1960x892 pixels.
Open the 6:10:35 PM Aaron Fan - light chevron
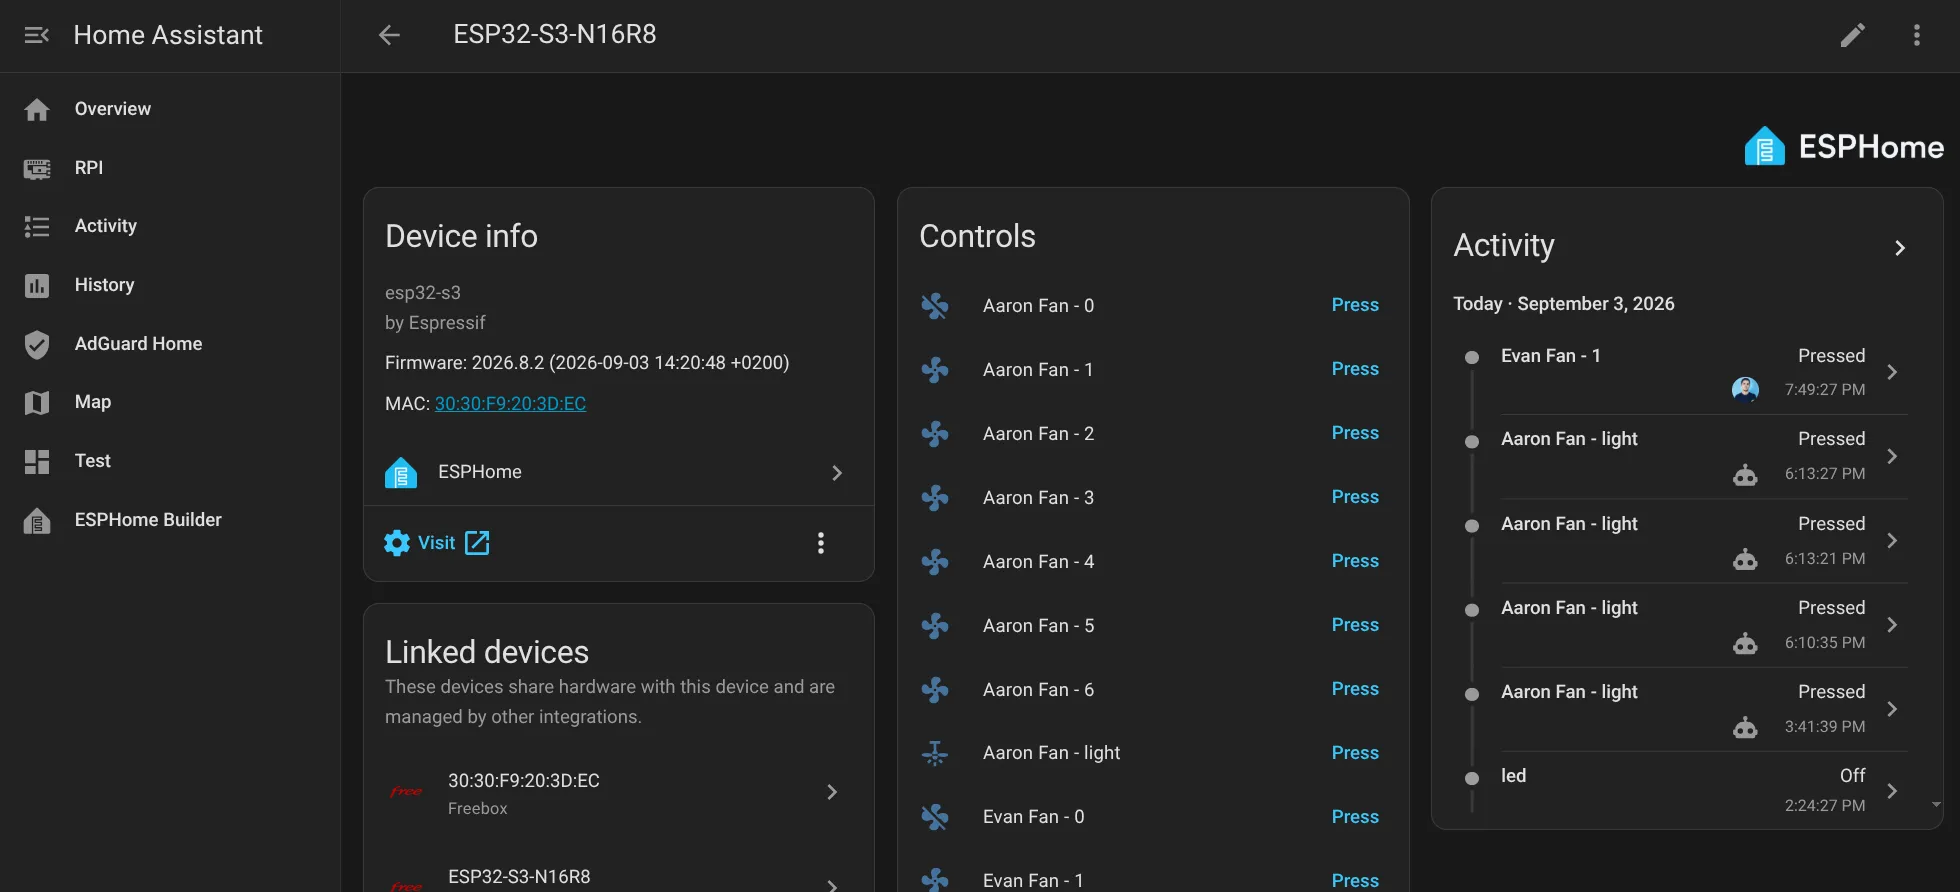click(1892, 625)
